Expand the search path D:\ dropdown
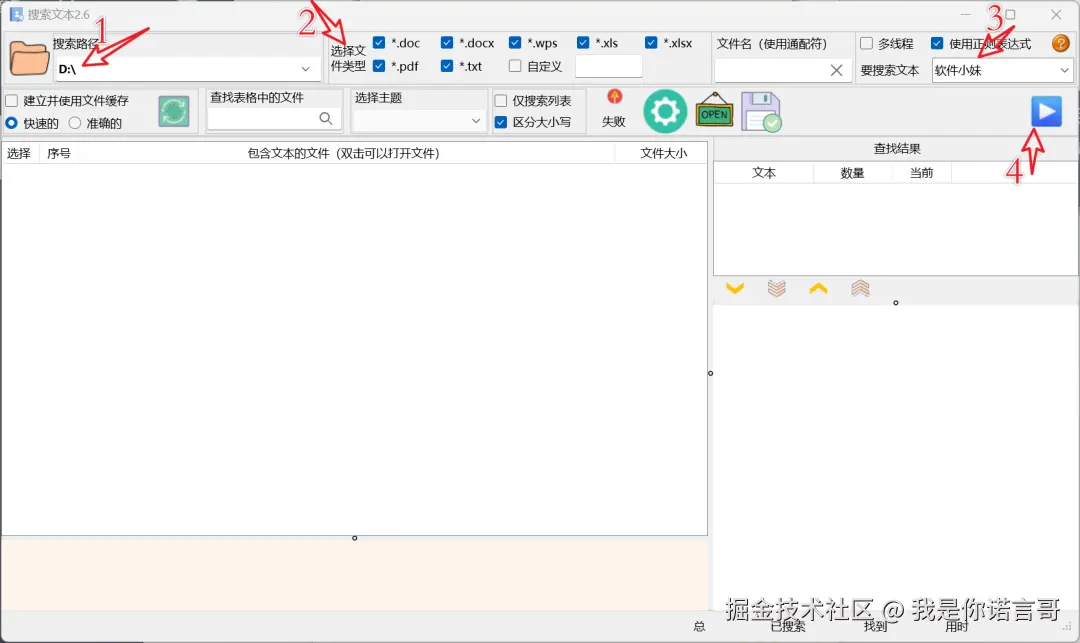 (x=305, y=69)
